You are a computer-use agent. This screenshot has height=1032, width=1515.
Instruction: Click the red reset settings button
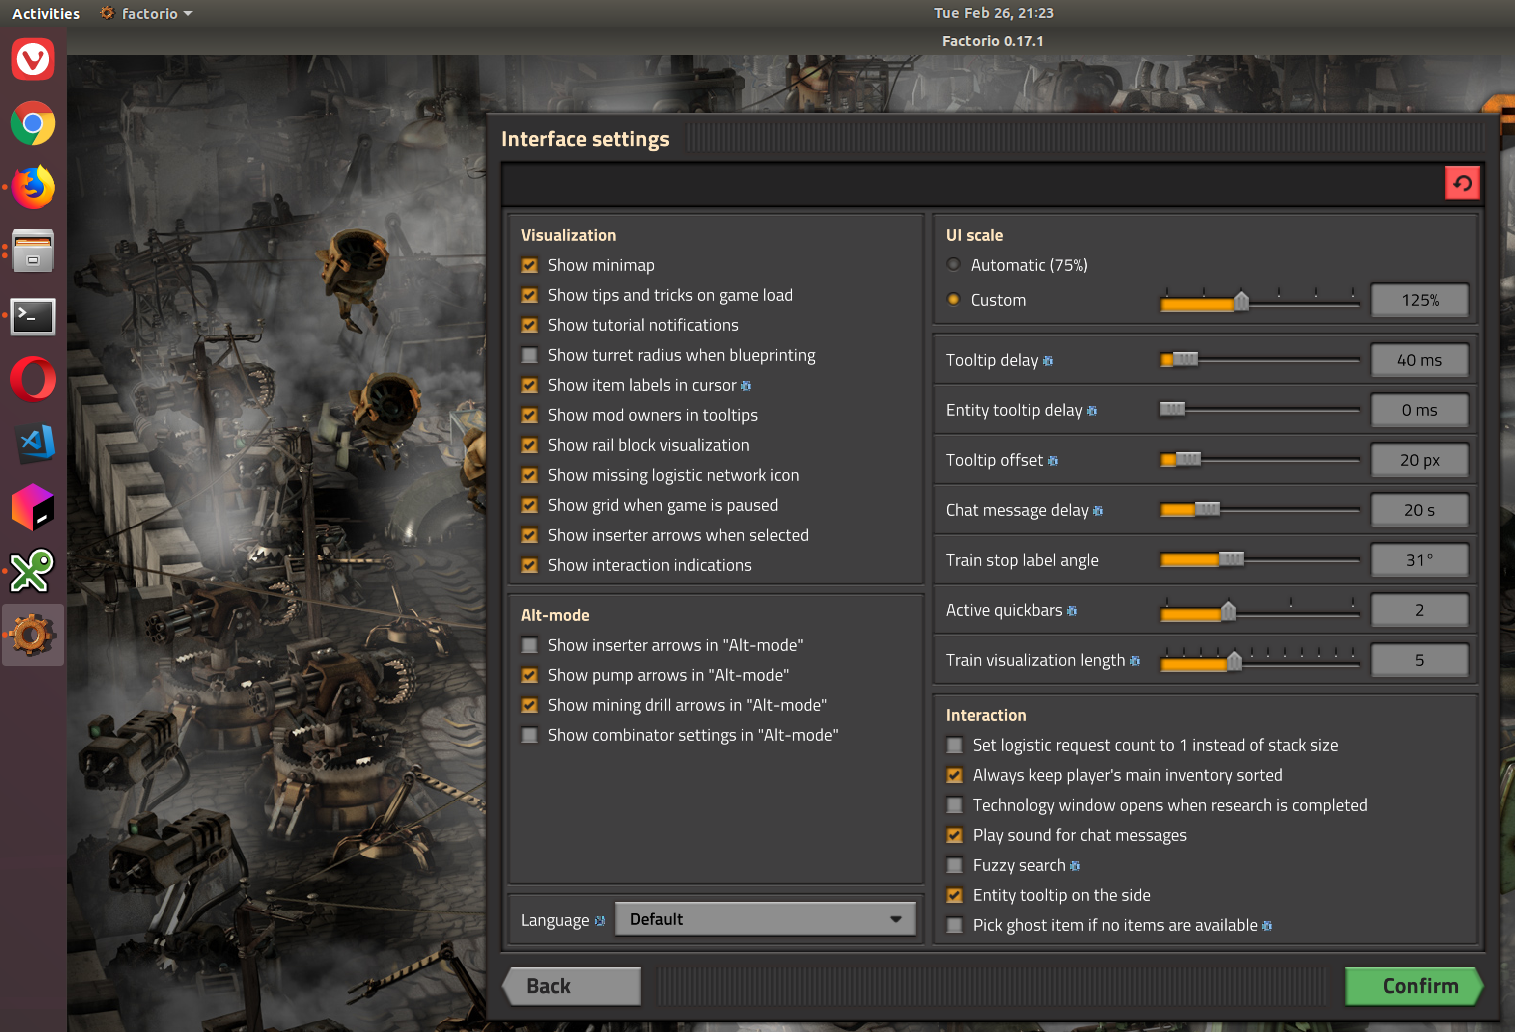(x=1462, y=183)
